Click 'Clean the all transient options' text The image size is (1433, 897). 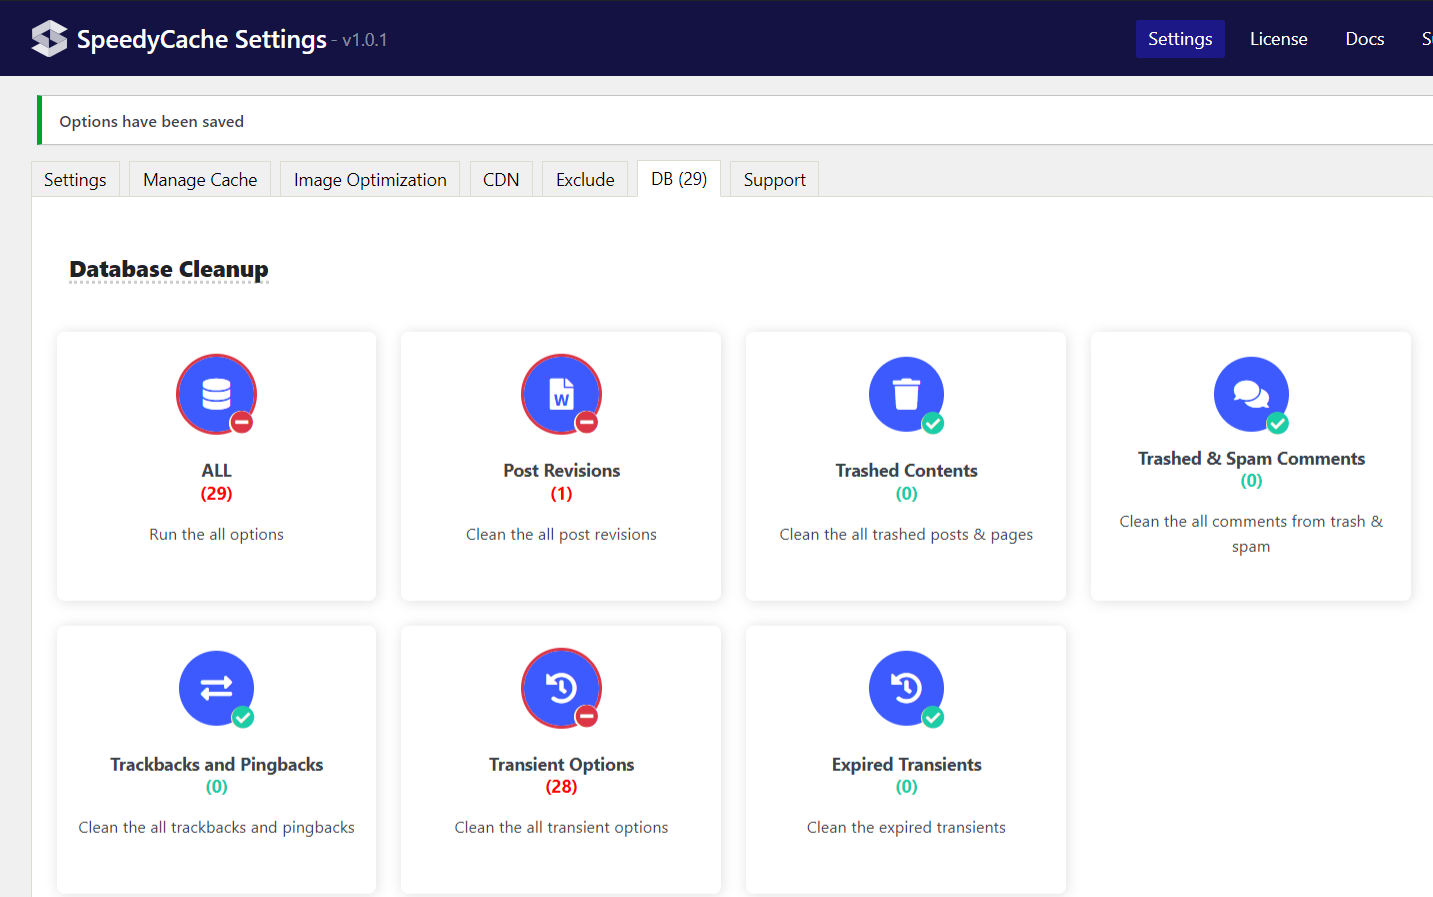point(561,827)
